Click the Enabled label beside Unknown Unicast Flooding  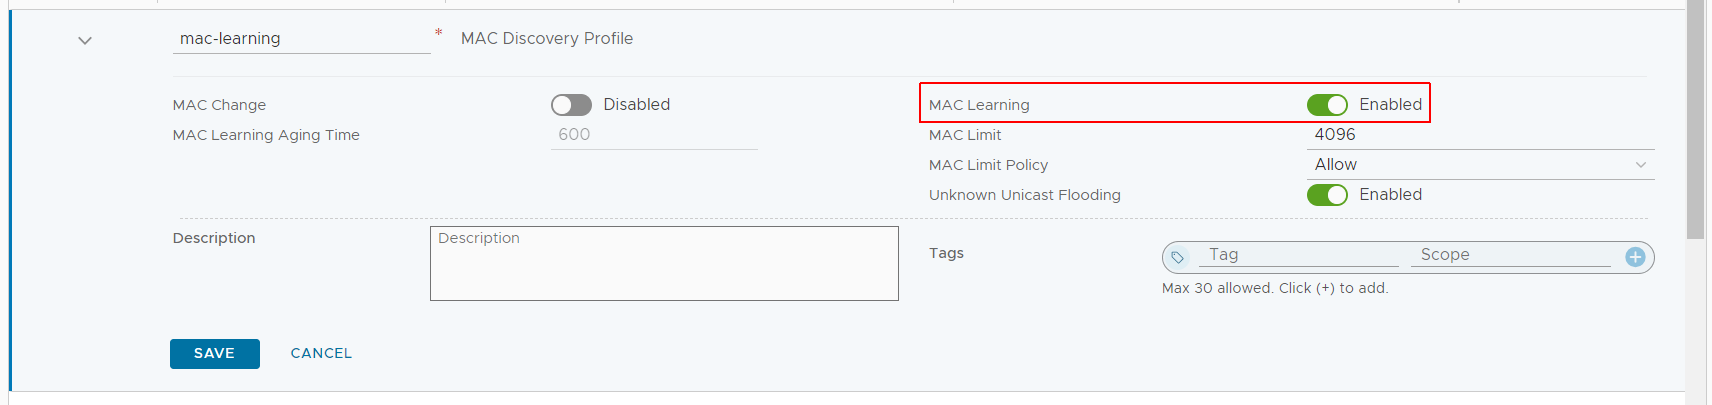[x=1390, y=195]
